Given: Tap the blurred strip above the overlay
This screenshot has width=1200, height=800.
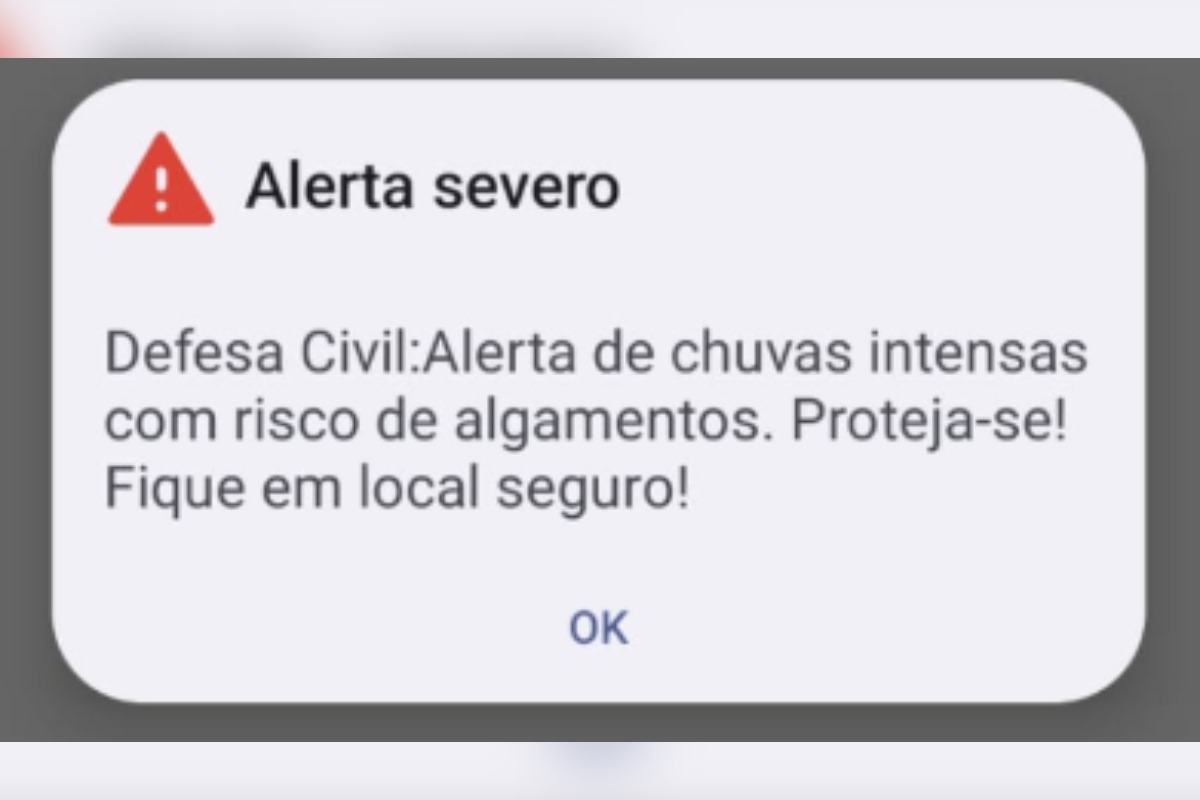Looking at the screenshot, I should coord(600,28).
